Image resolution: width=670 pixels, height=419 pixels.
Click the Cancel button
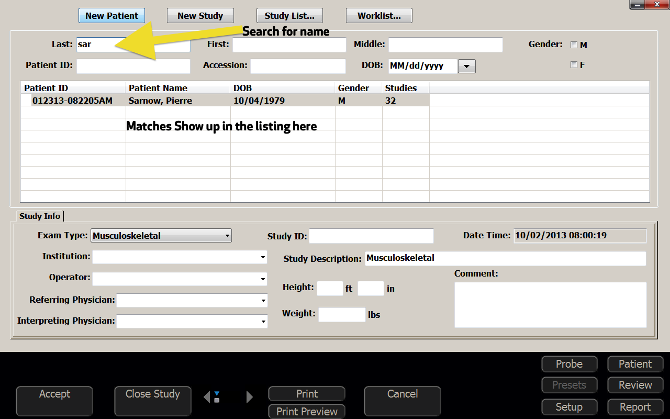pos(402,401)
